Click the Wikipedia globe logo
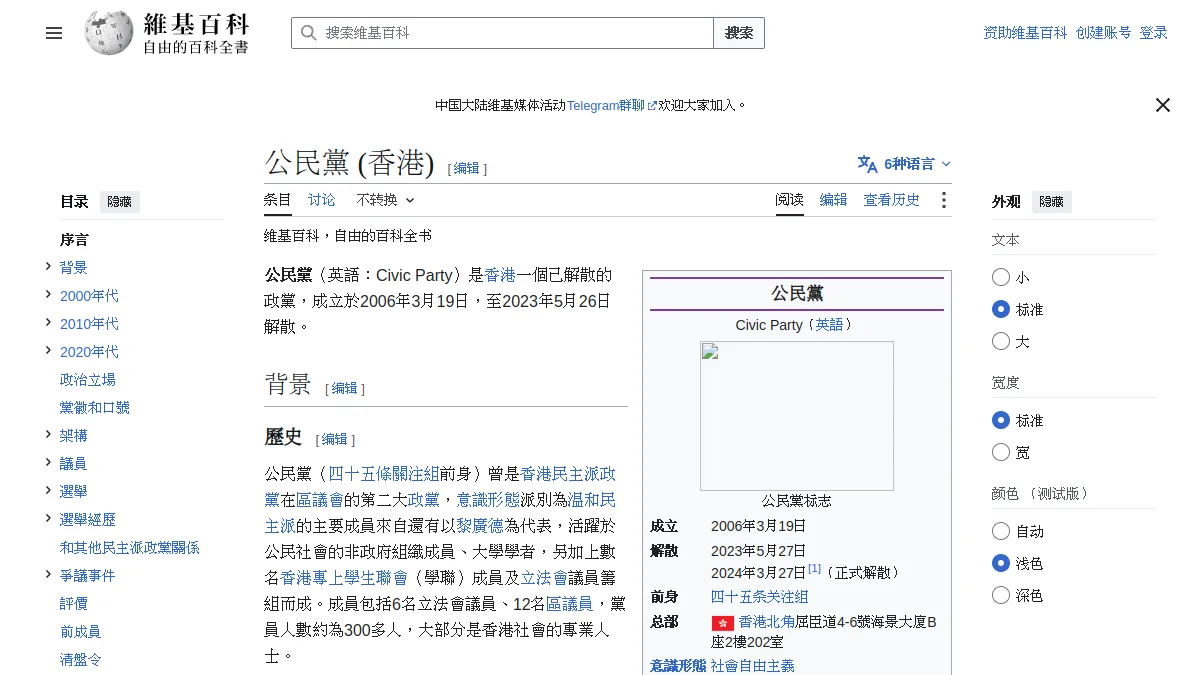The height and width of the screenshot is (675, 1200). [109, 32]
